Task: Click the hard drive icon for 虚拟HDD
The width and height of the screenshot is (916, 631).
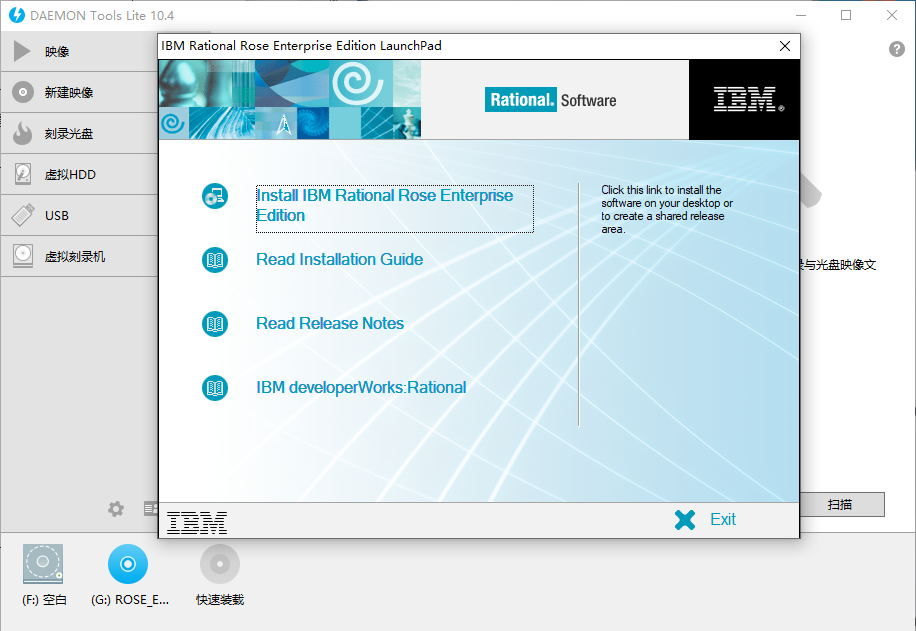Action: pyautogui.click(x=23, y=174)
